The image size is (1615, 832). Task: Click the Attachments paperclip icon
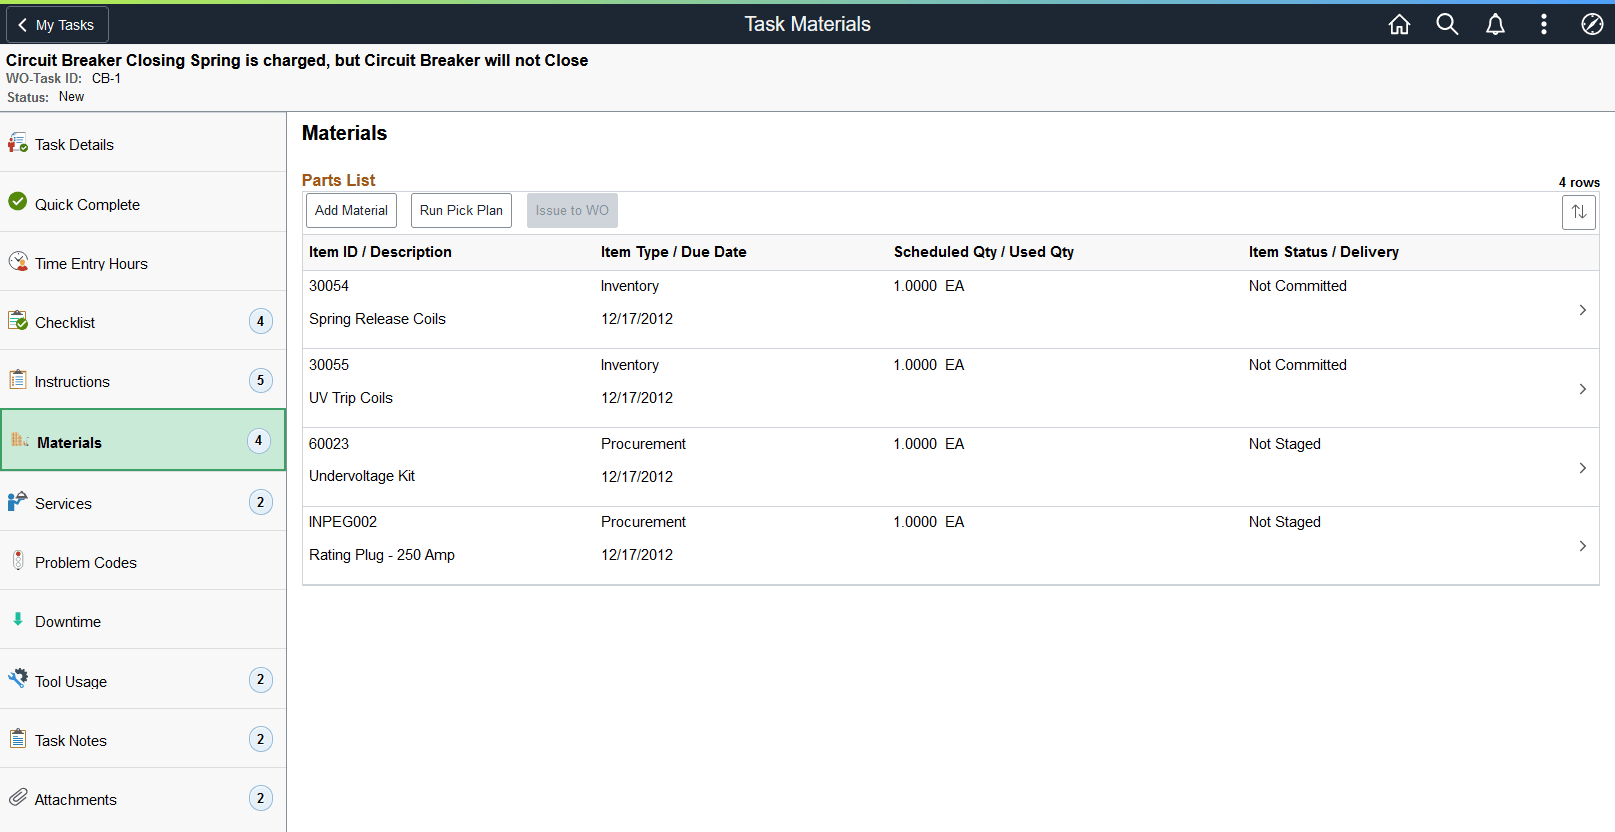coord(18,797)
